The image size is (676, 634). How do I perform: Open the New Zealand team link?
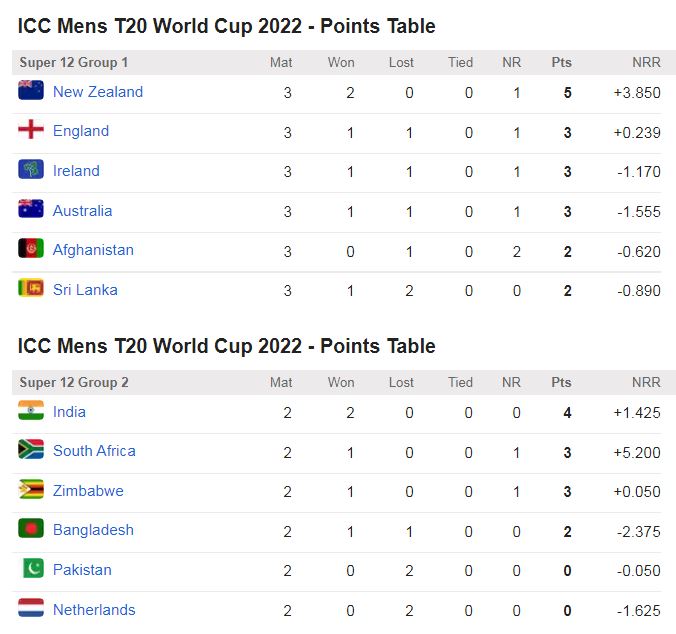pyautogui.click(x=98, y=92)
